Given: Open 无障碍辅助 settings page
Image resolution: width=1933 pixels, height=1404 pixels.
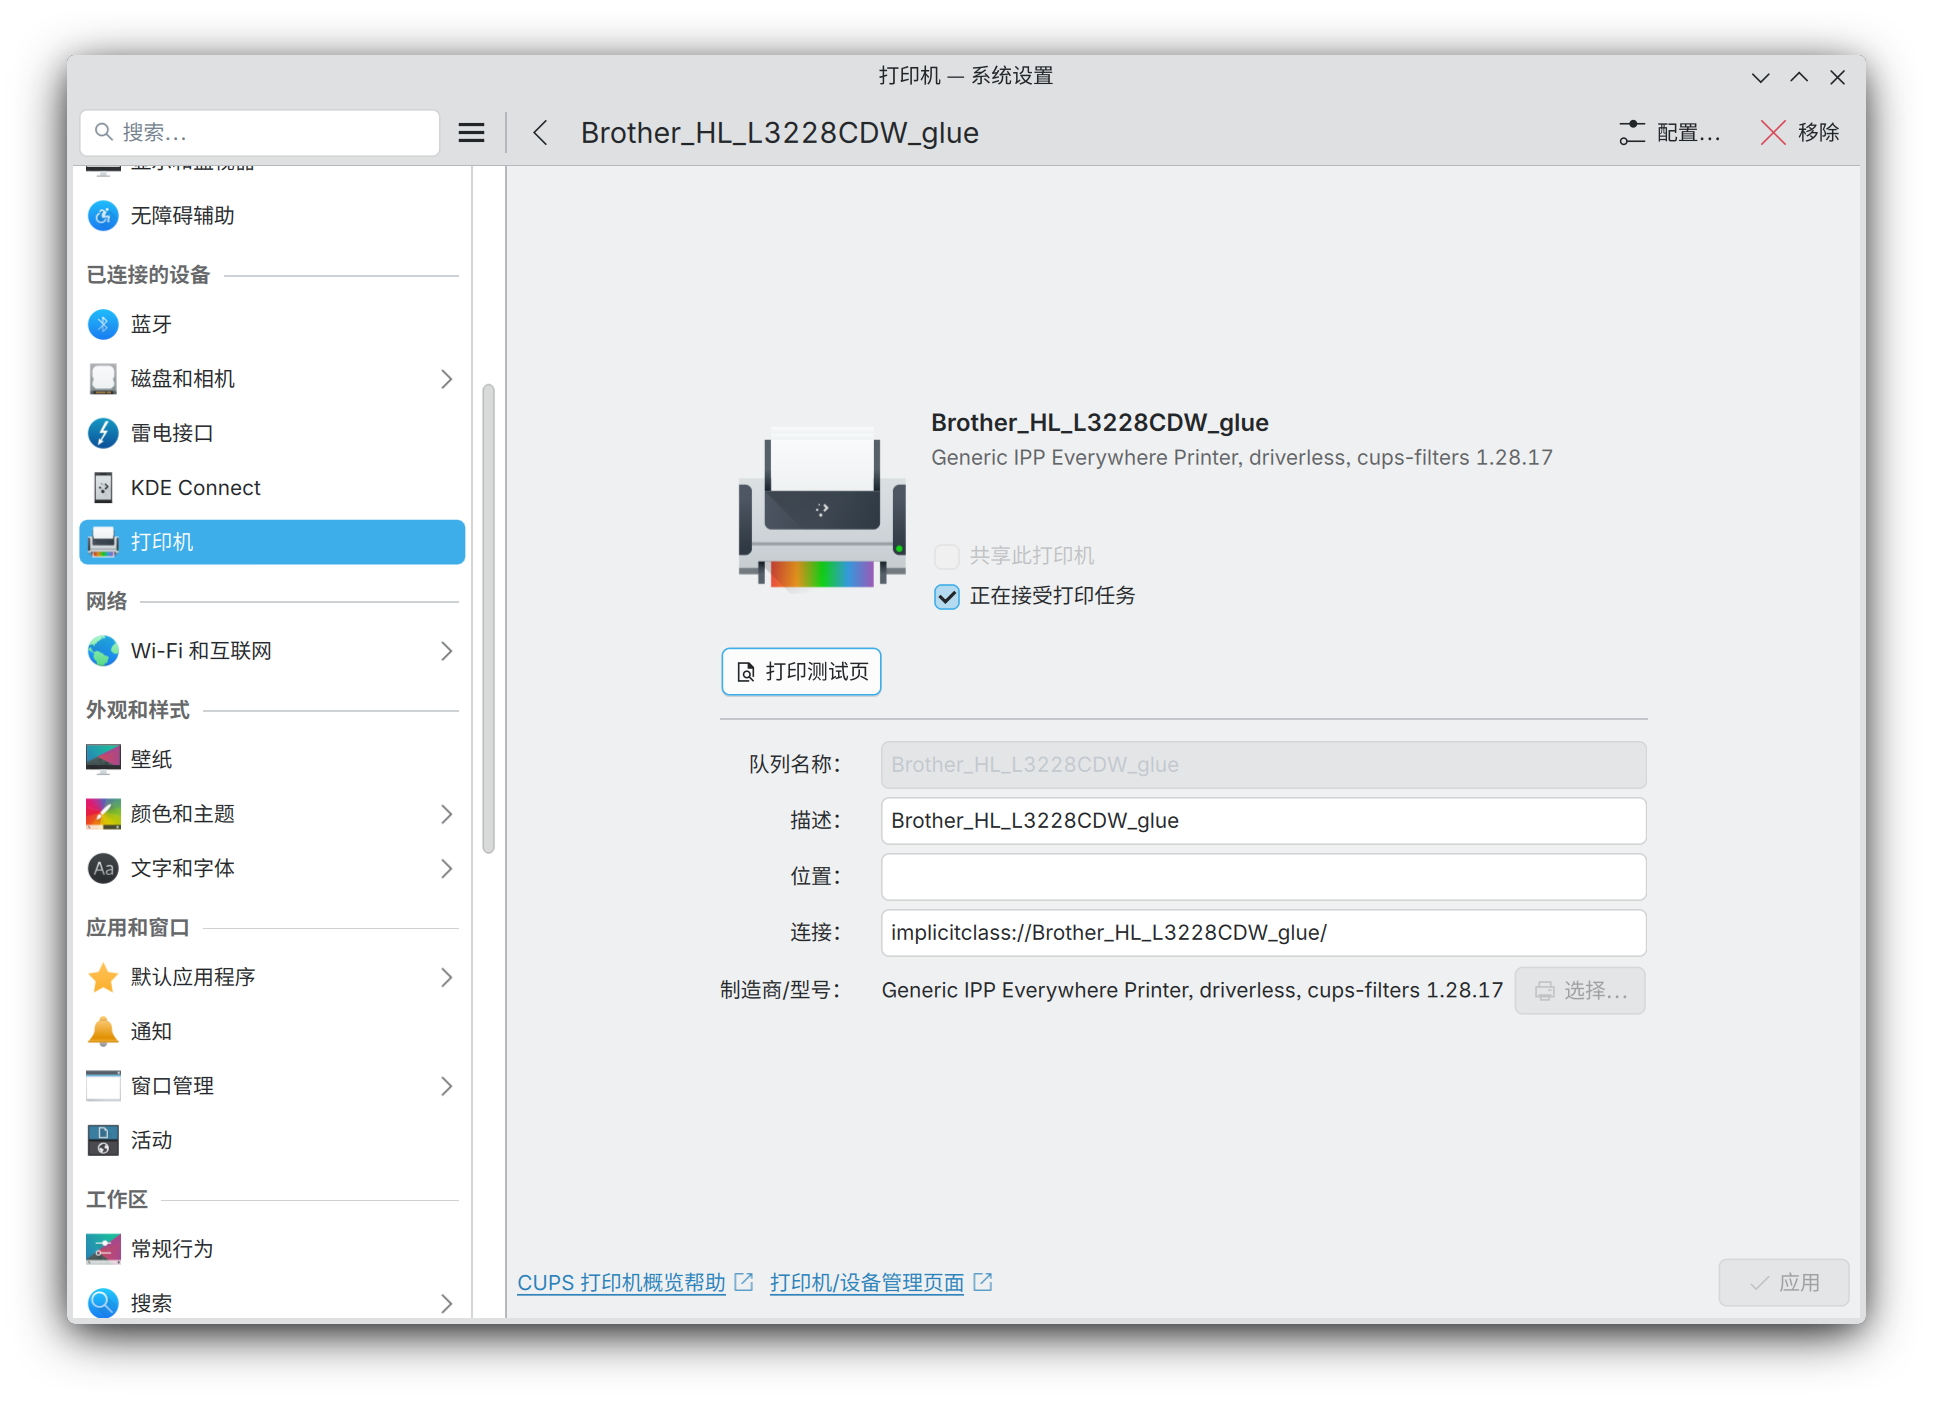Looking at the screenshot, I should 272,216.
